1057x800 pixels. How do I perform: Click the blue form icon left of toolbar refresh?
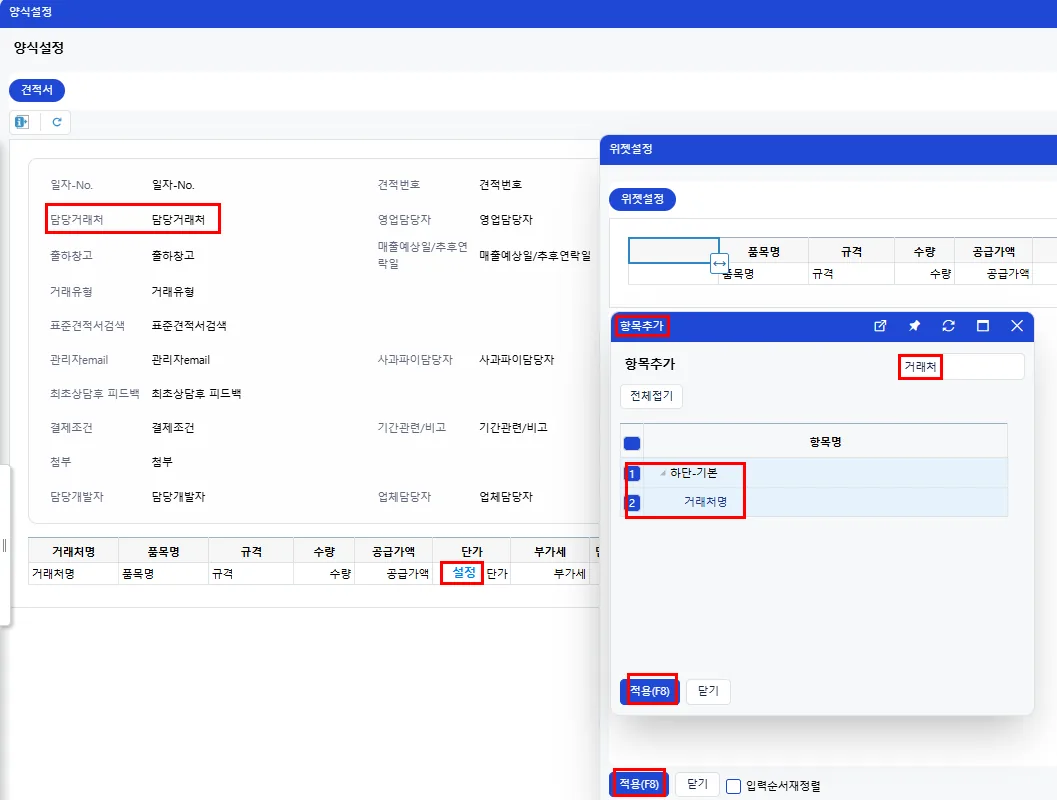click(22, 122)
